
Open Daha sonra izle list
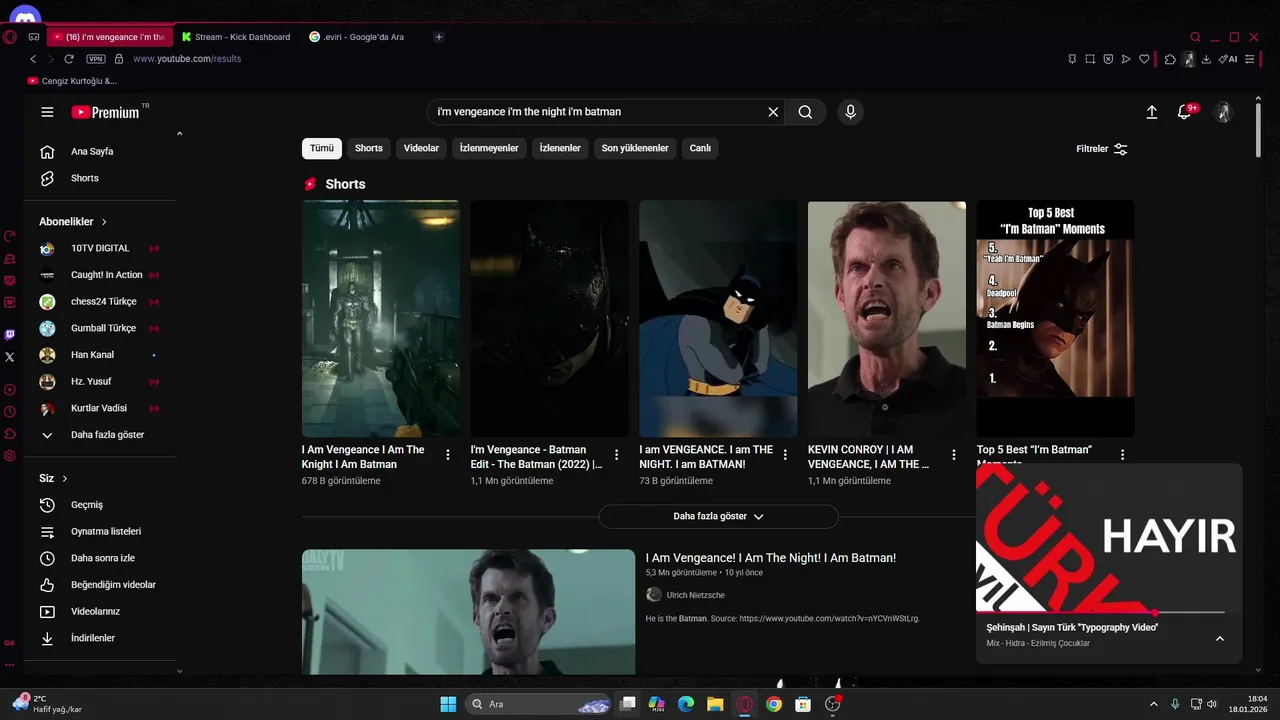[x=100, y=558]
